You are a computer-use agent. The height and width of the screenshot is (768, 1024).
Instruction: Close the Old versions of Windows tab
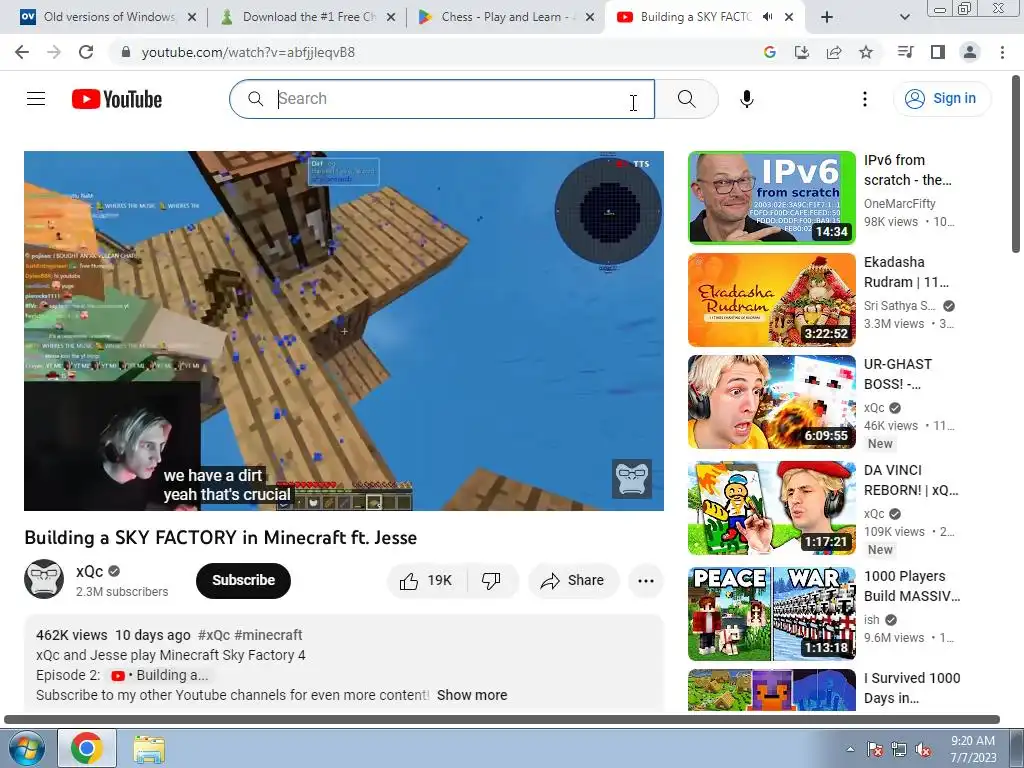192,17
